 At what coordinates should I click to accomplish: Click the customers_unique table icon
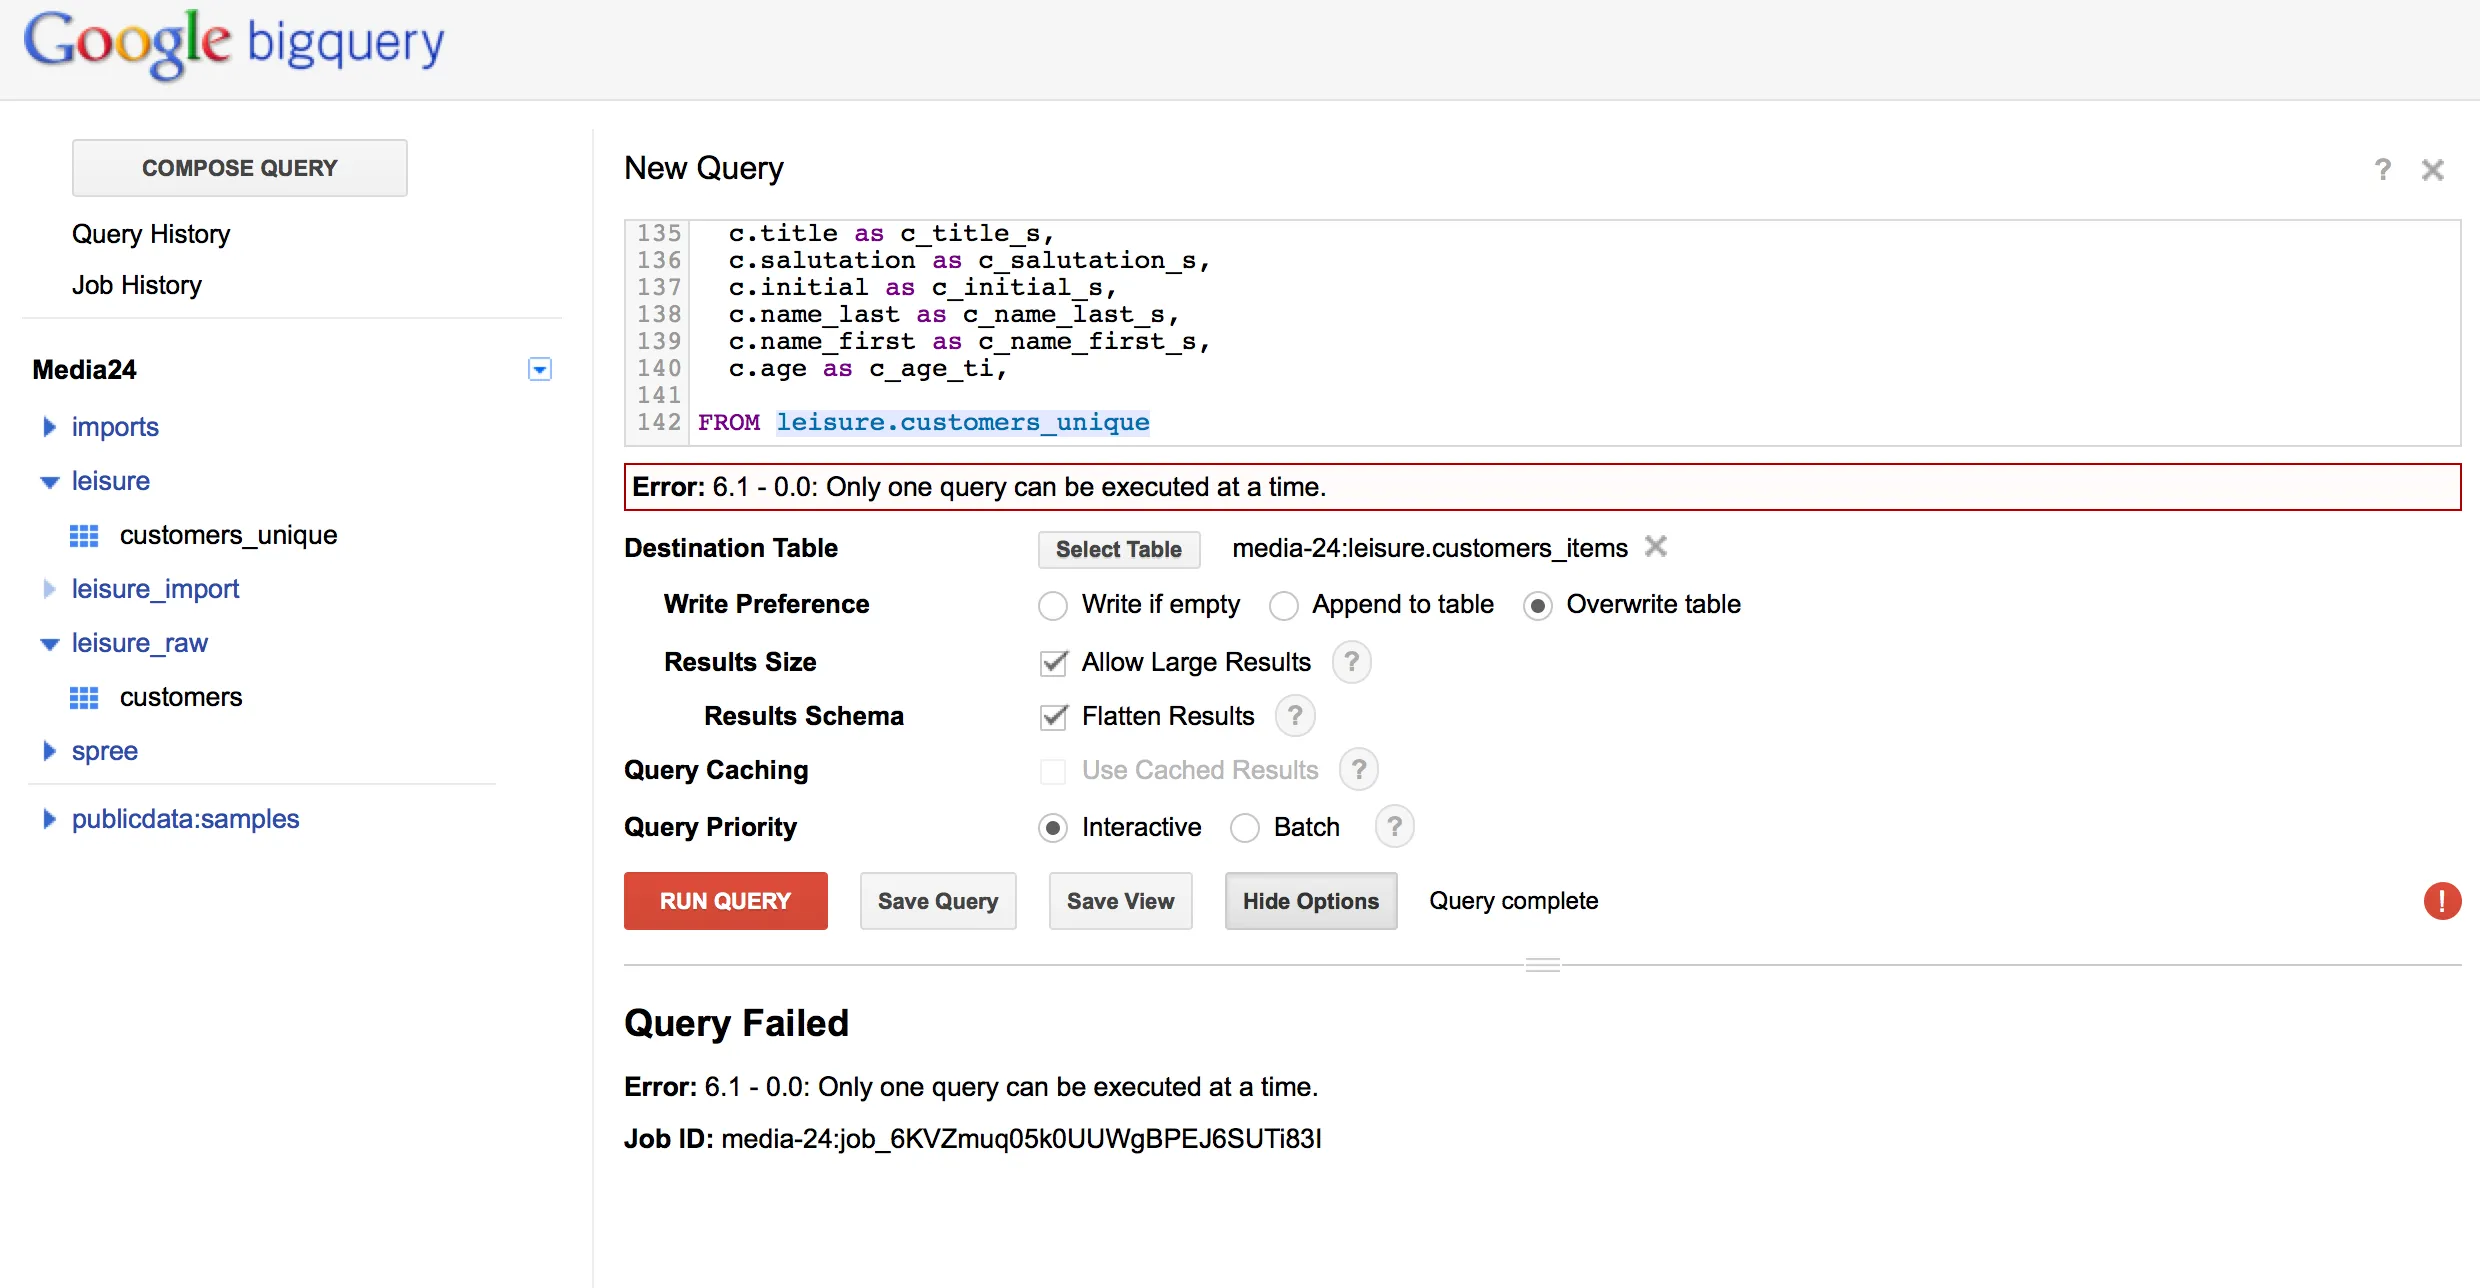[84, 536]
